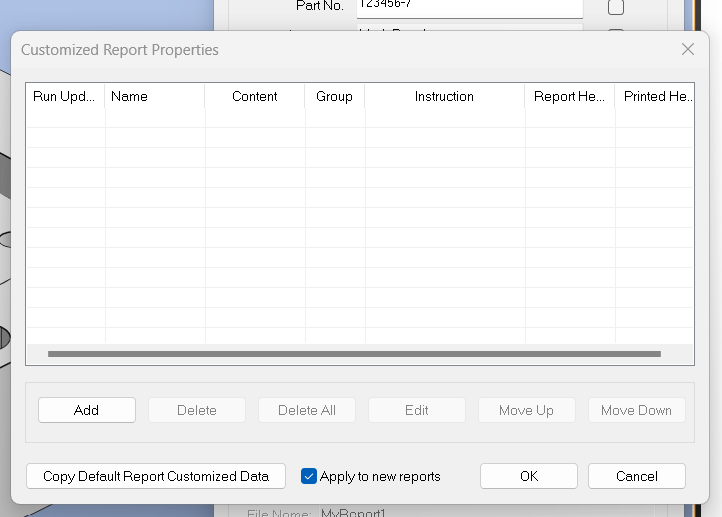
Task: Toggle checkbox next to Part No. field
Action: pyautogui.click(x=616, y=7)
